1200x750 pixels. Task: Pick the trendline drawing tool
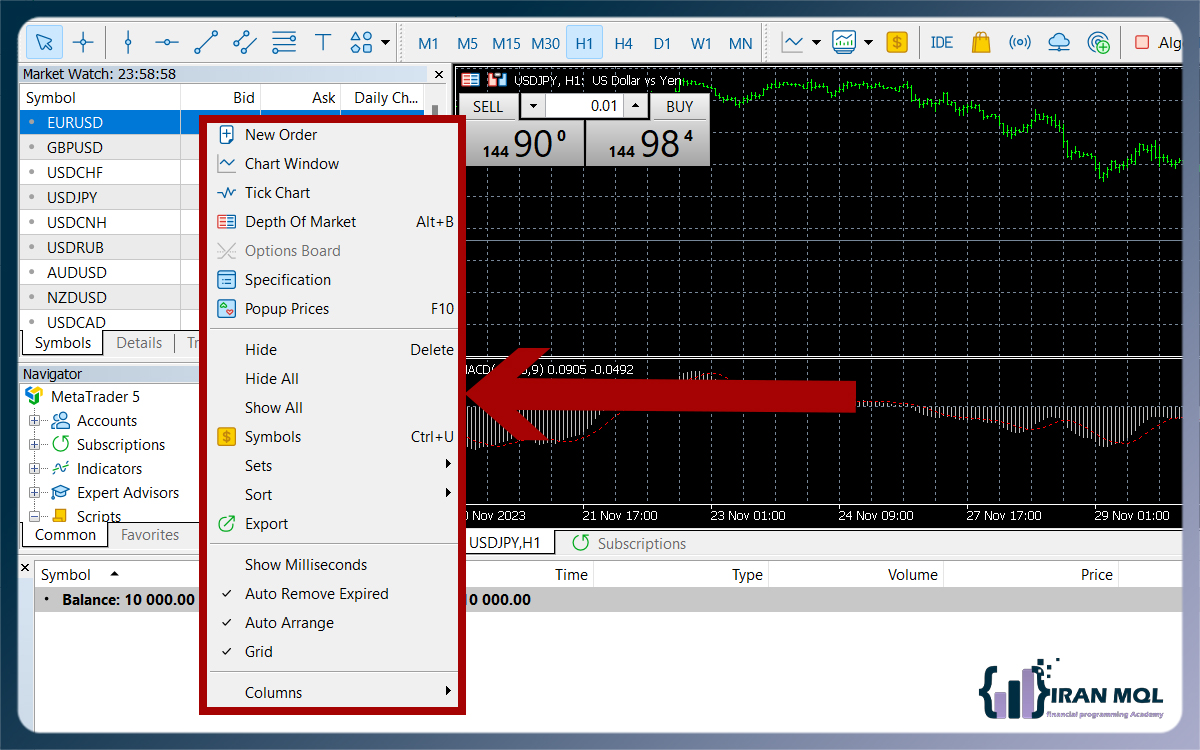point(206,42)
